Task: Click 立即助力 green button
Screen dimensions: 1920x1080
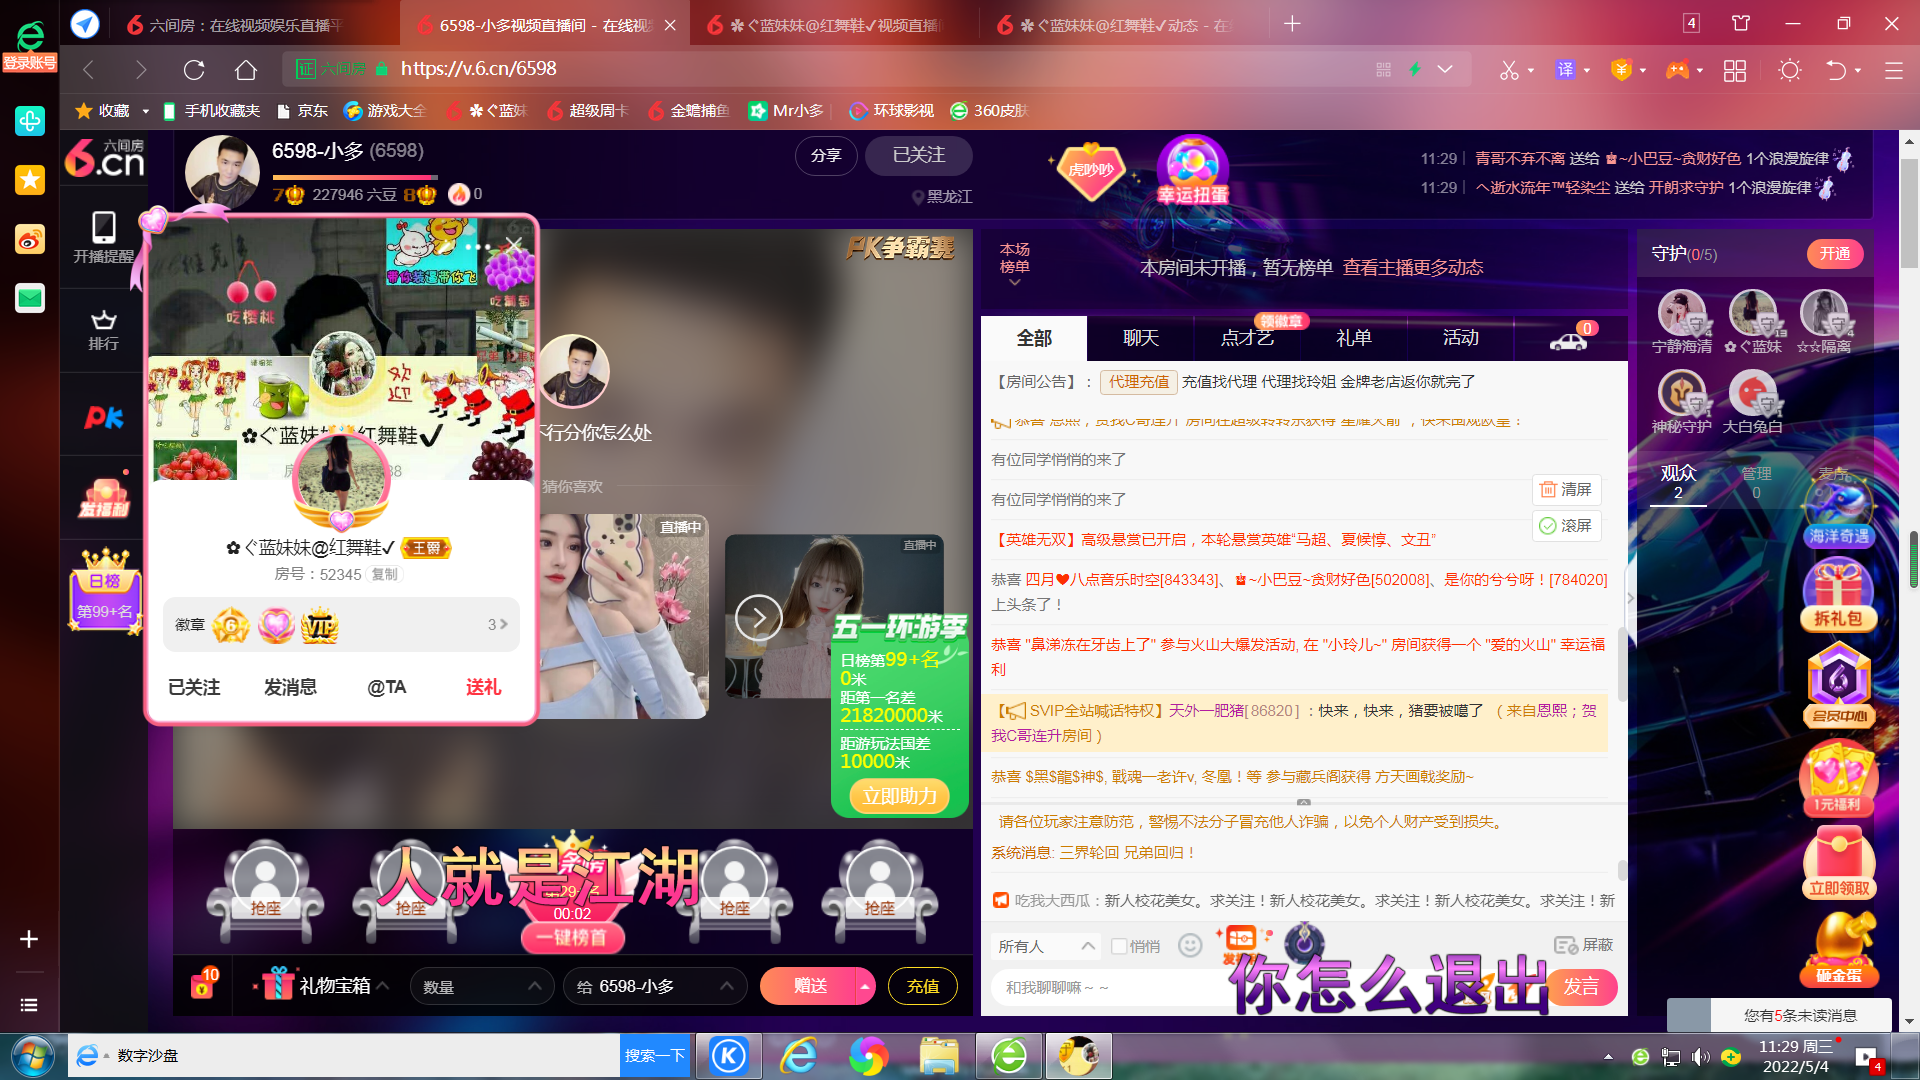Action: click(x=899, y=796)
